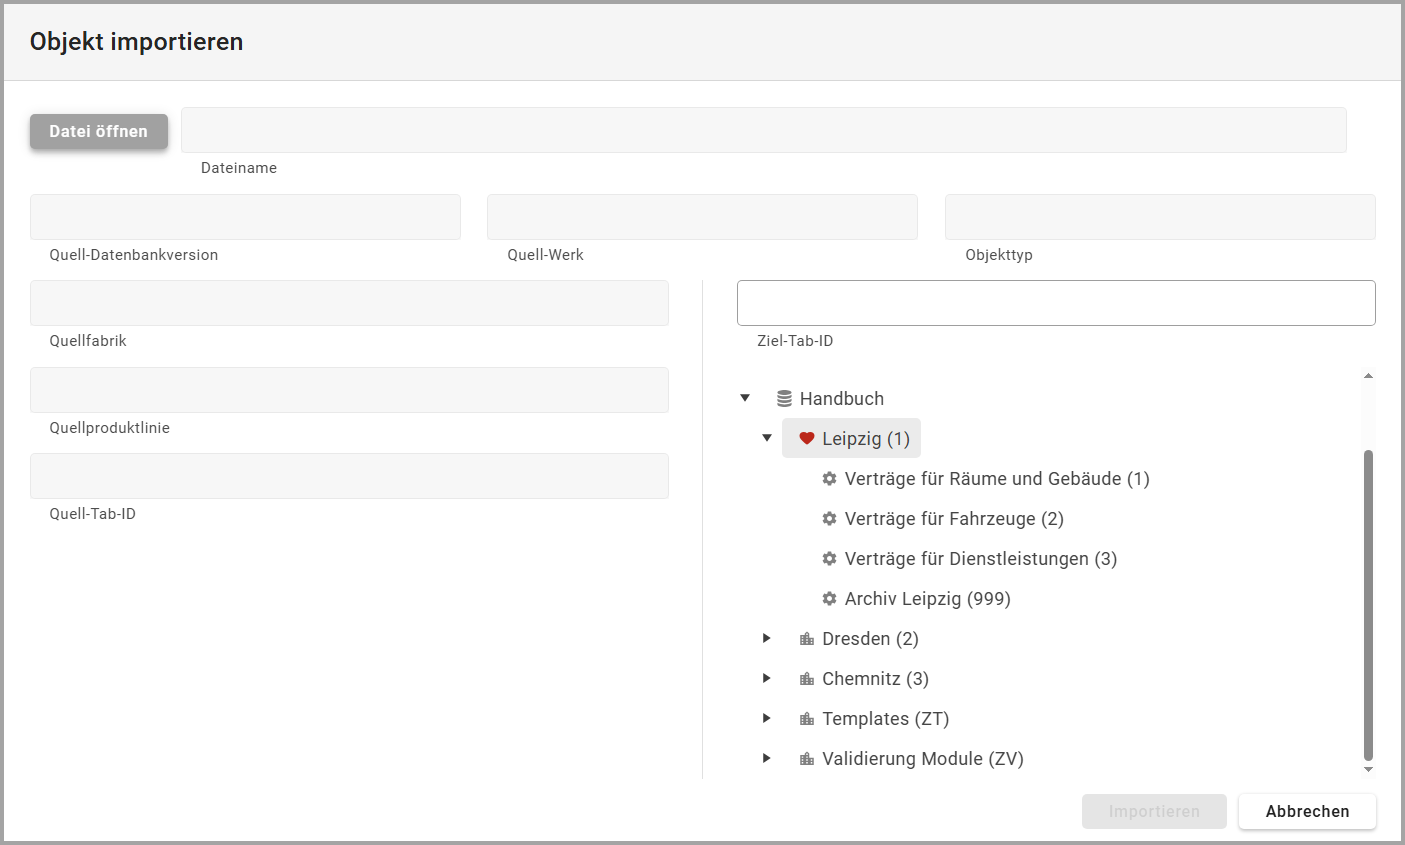Click the building icon next to Dresden
The image size is (1405, 845).
pos(807,639)
